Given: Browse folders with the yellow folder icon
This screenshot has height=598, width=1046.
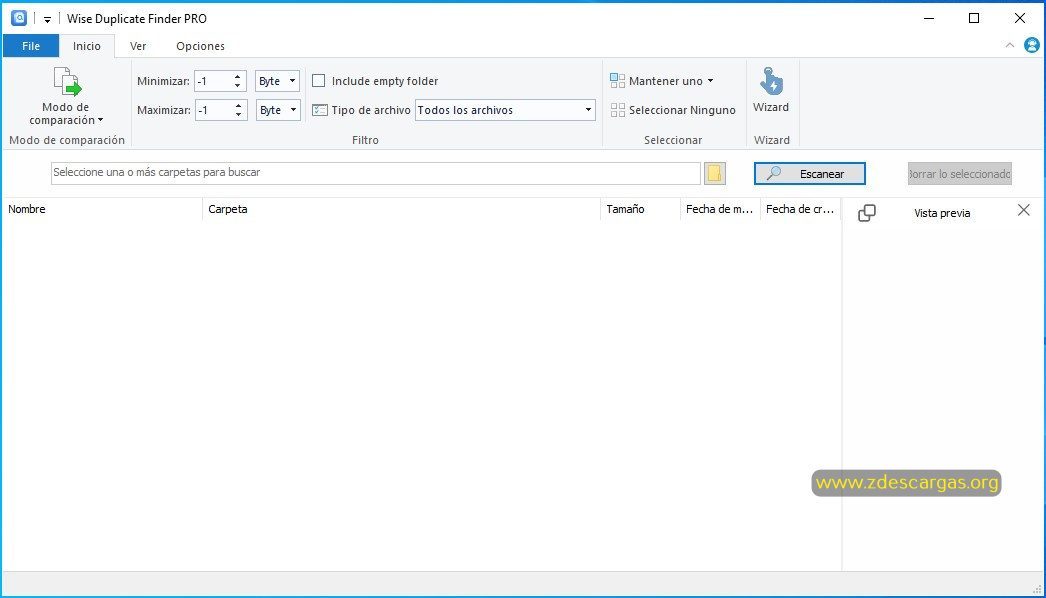Looking at the screenshot, I should click(714, 174).
